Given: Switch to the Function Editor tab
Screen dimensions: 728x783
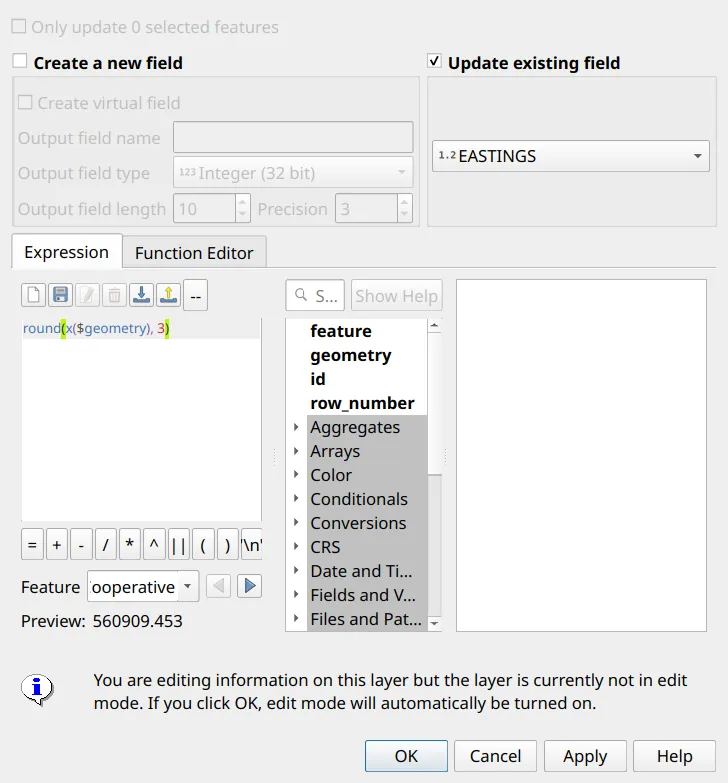Looking at the screenshot, I should click(x=194, y=253).
